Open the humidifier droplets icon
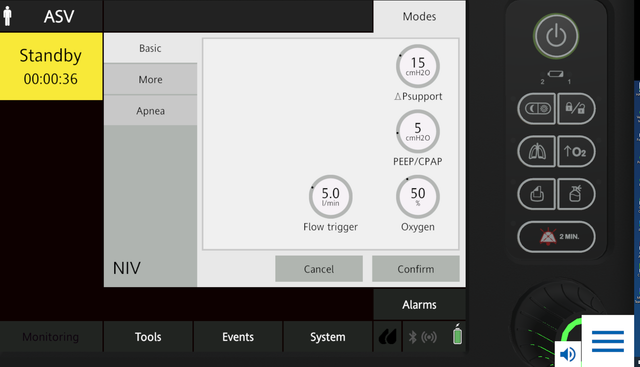This screenshot has width=640, height=367. [387, 337]
